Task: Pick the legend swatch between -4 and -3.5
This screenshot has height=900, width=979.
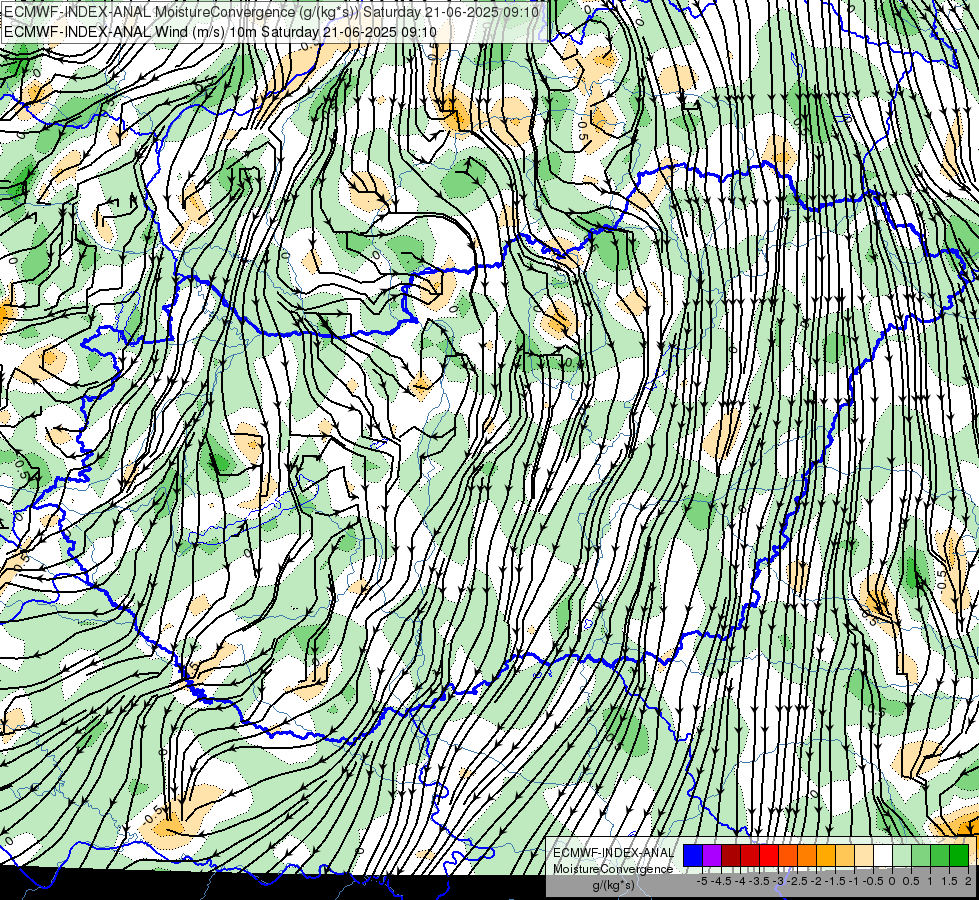Action: point(750,856)
